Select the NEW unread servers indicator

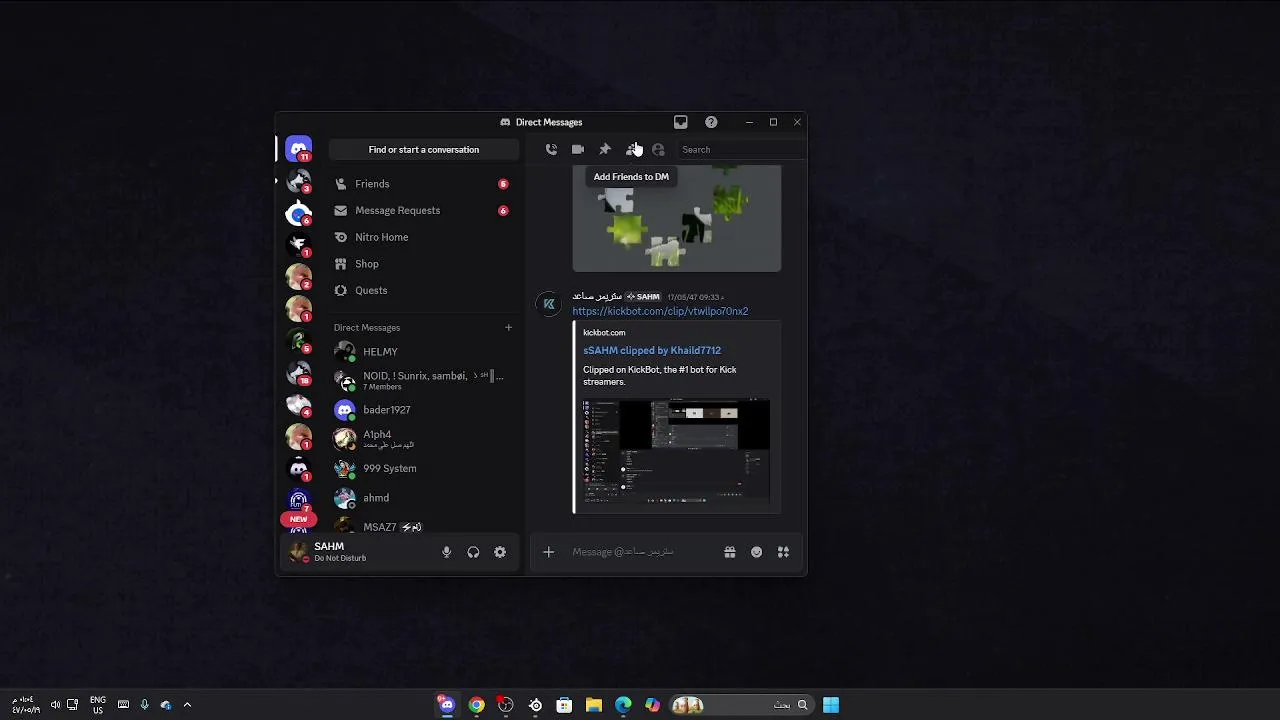pyautogui.click(x=298, y=519)
